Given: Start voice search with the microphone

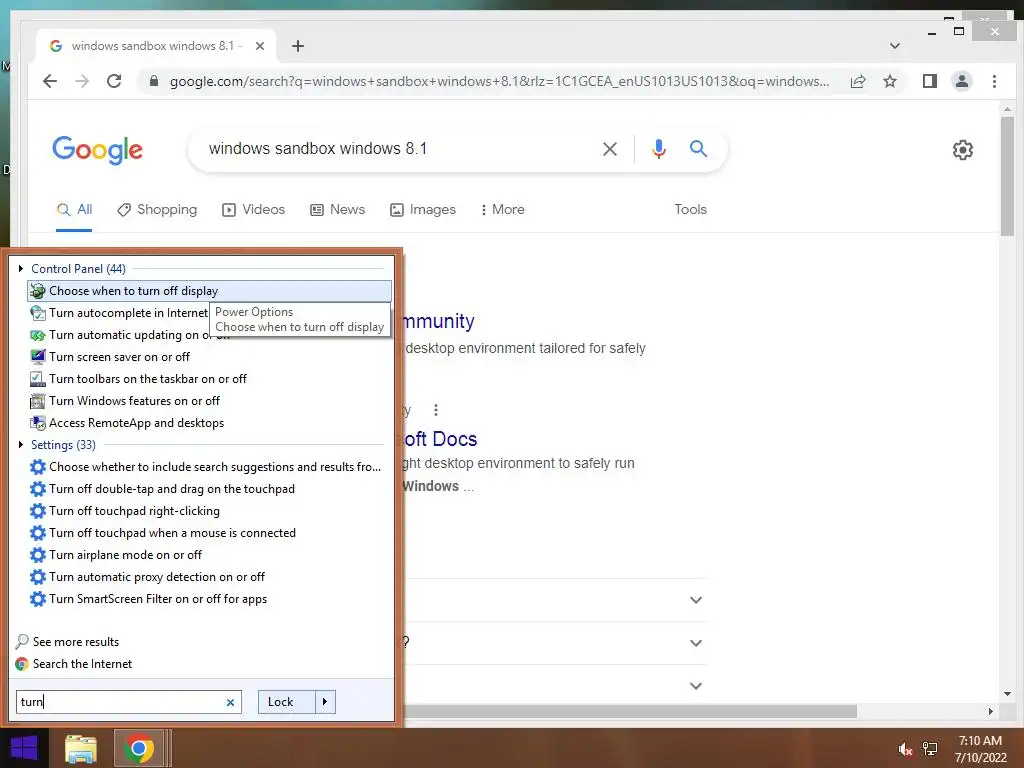Looking at the screenshot, I should (x=659, y=149).
